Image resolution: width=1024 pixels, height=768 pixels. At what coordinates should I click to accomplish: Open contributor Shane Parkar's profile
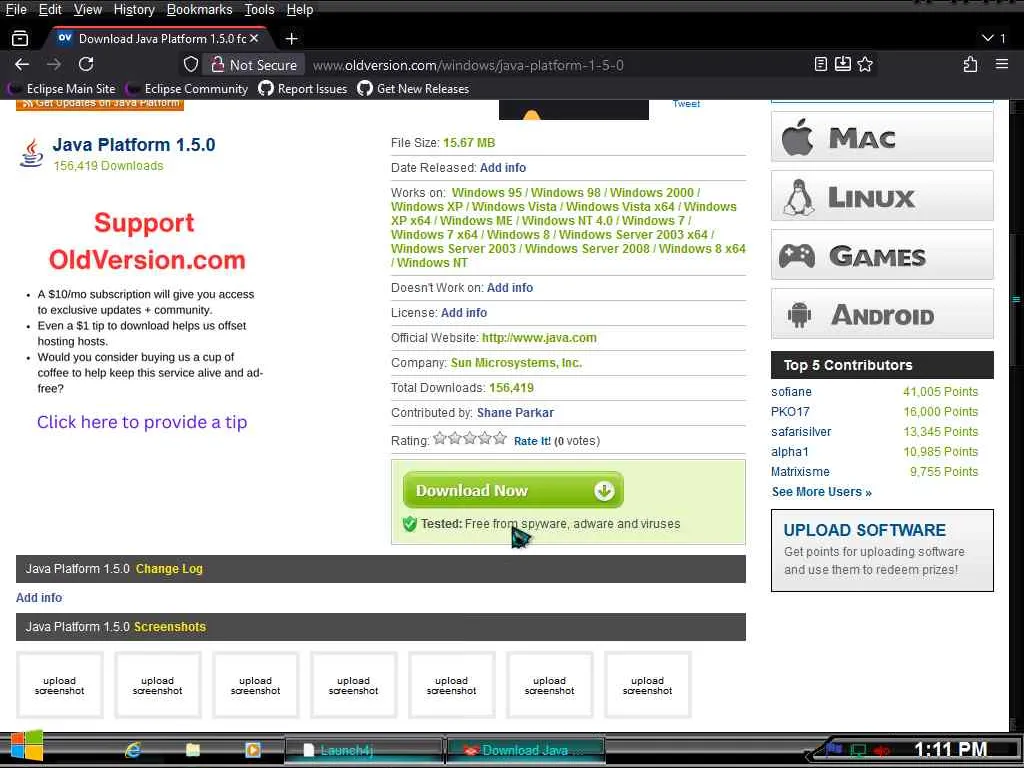(515, 413)
